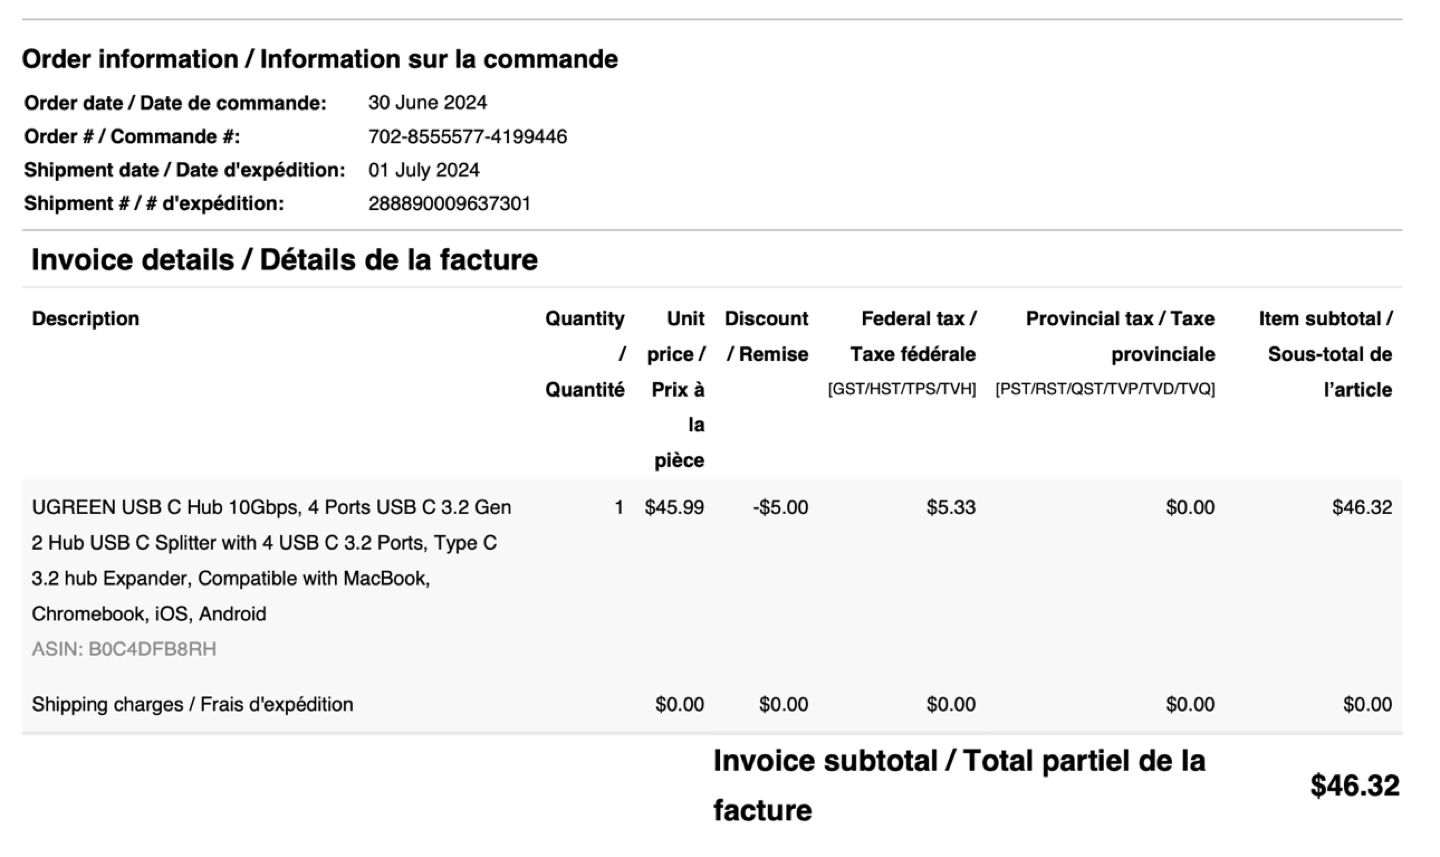Click the bold $46.32 invoice subtotal amount
Screen dimensions: 1440x857
[1354, 786]
